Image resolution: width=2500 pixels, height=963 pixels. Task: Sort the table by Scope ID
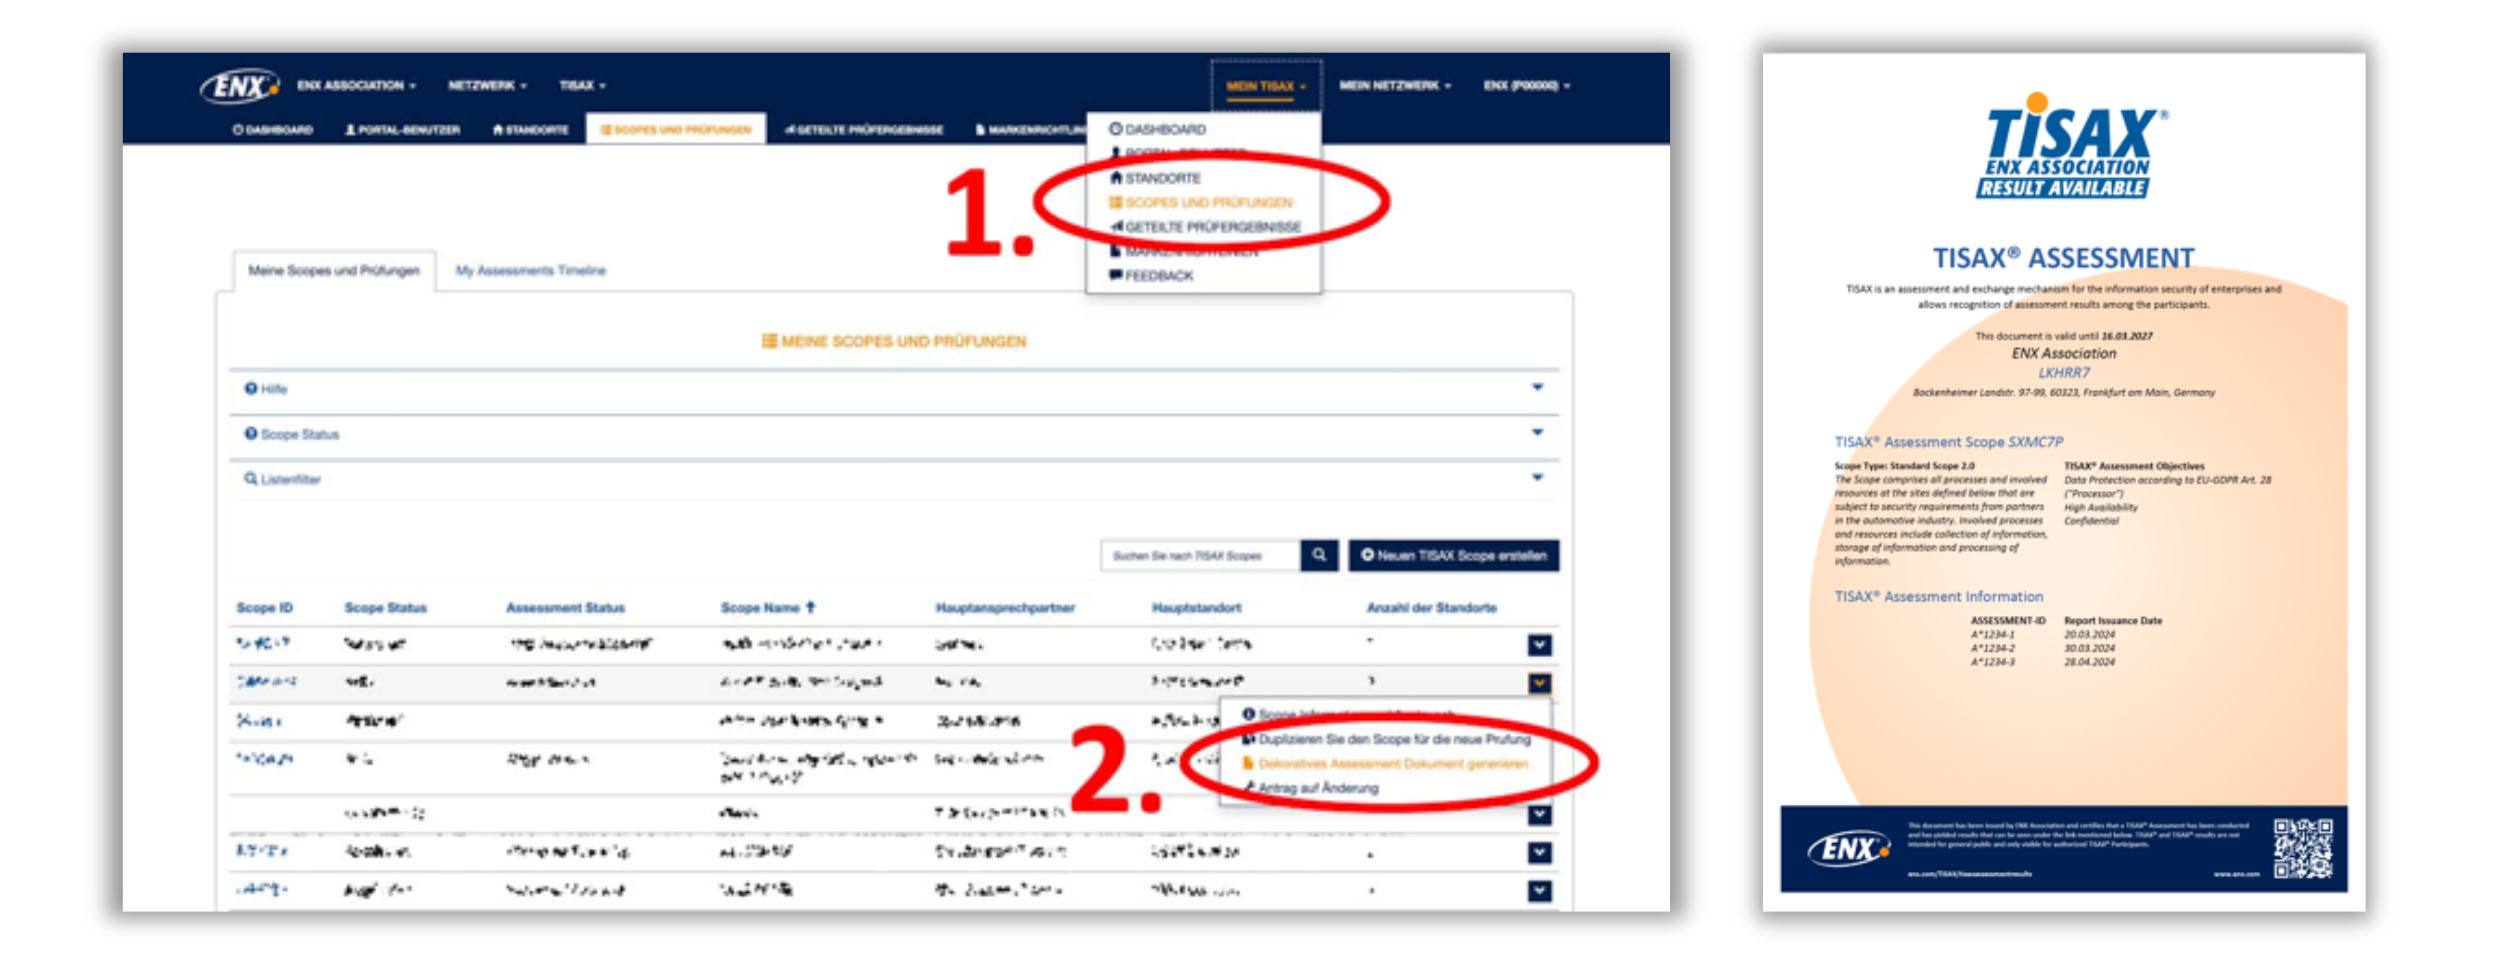pyautogui.click(x=264, y=608)
